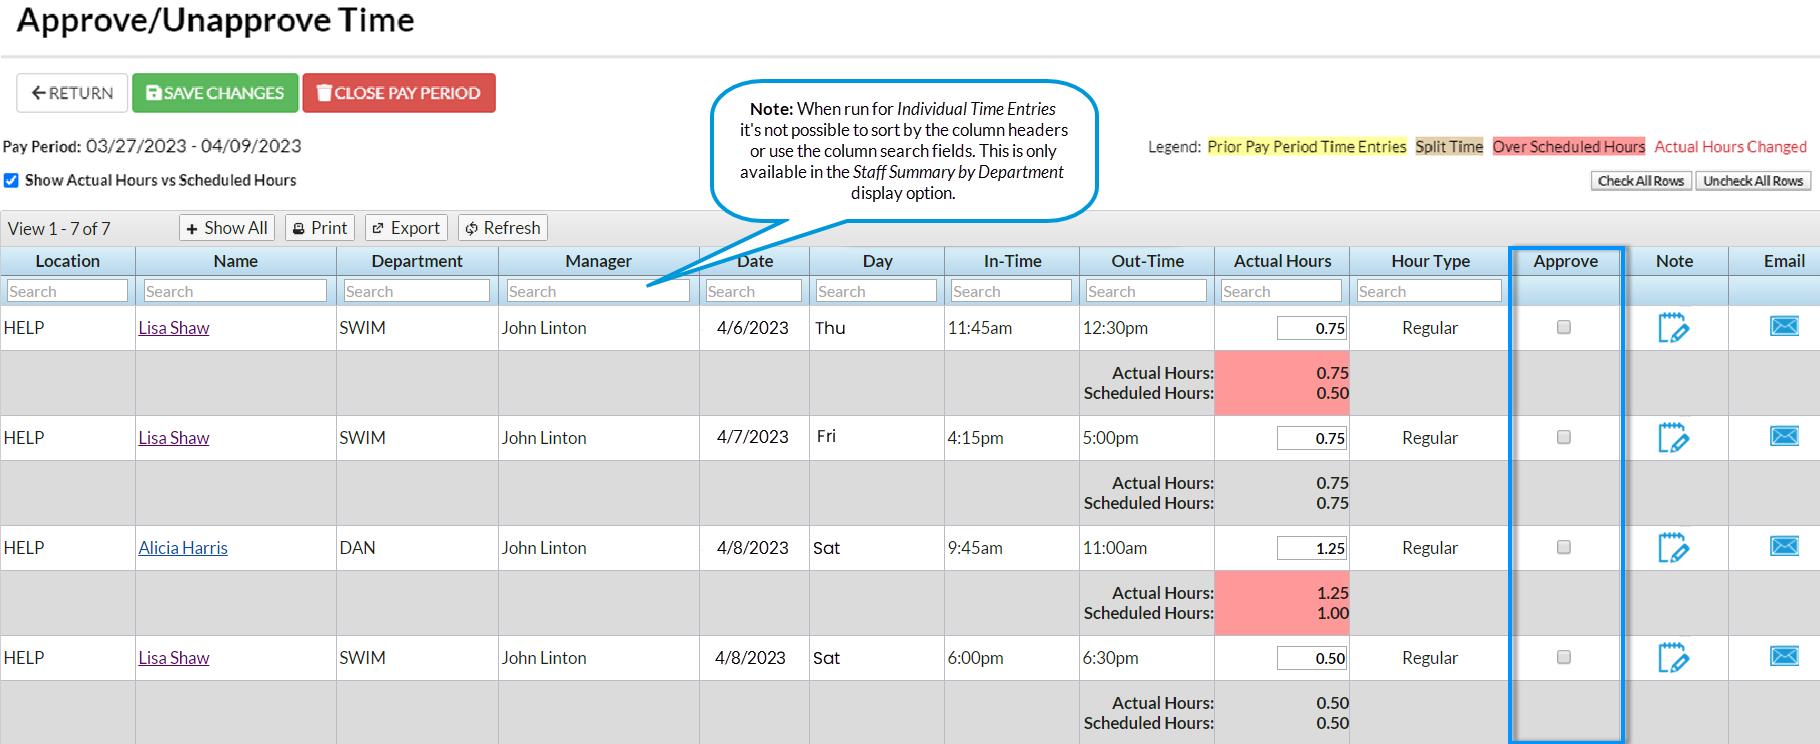Sort by Location column header
Viewport: 1820px width, 744px height.
click(68, 261)
